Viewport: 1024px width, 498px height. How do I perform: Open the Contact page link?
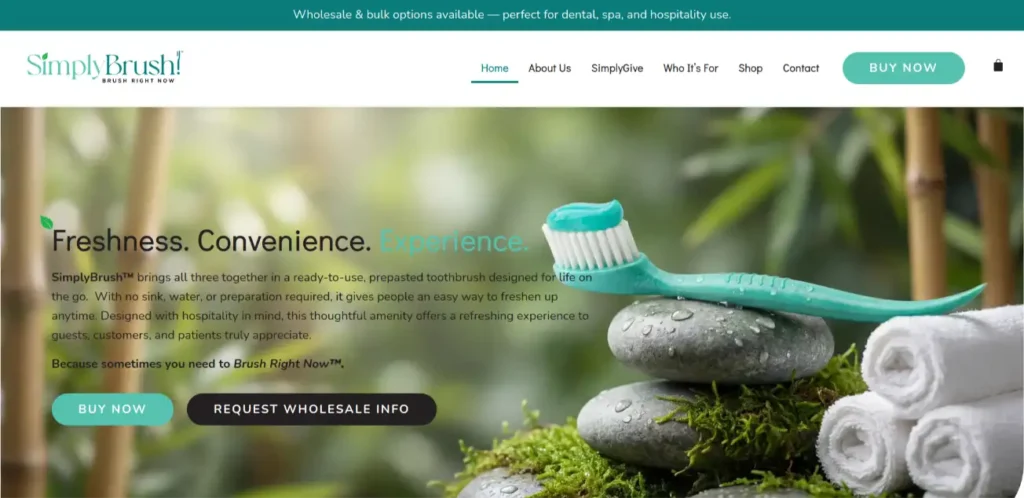(x=801, y=69)
